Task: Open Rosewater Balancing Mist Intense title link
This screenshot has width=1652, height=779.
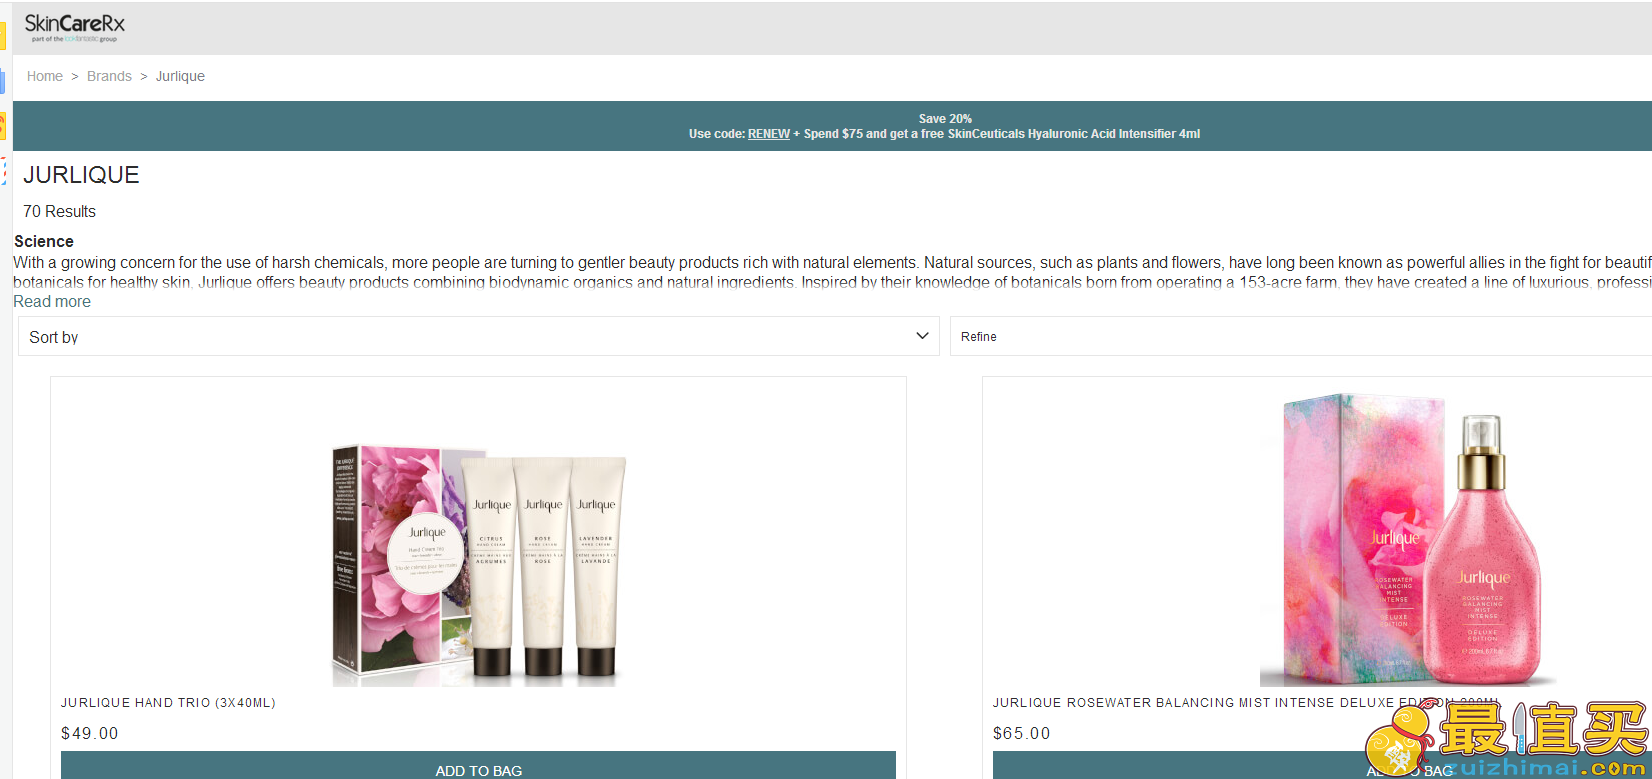Action: click(x=1246, y=703)
